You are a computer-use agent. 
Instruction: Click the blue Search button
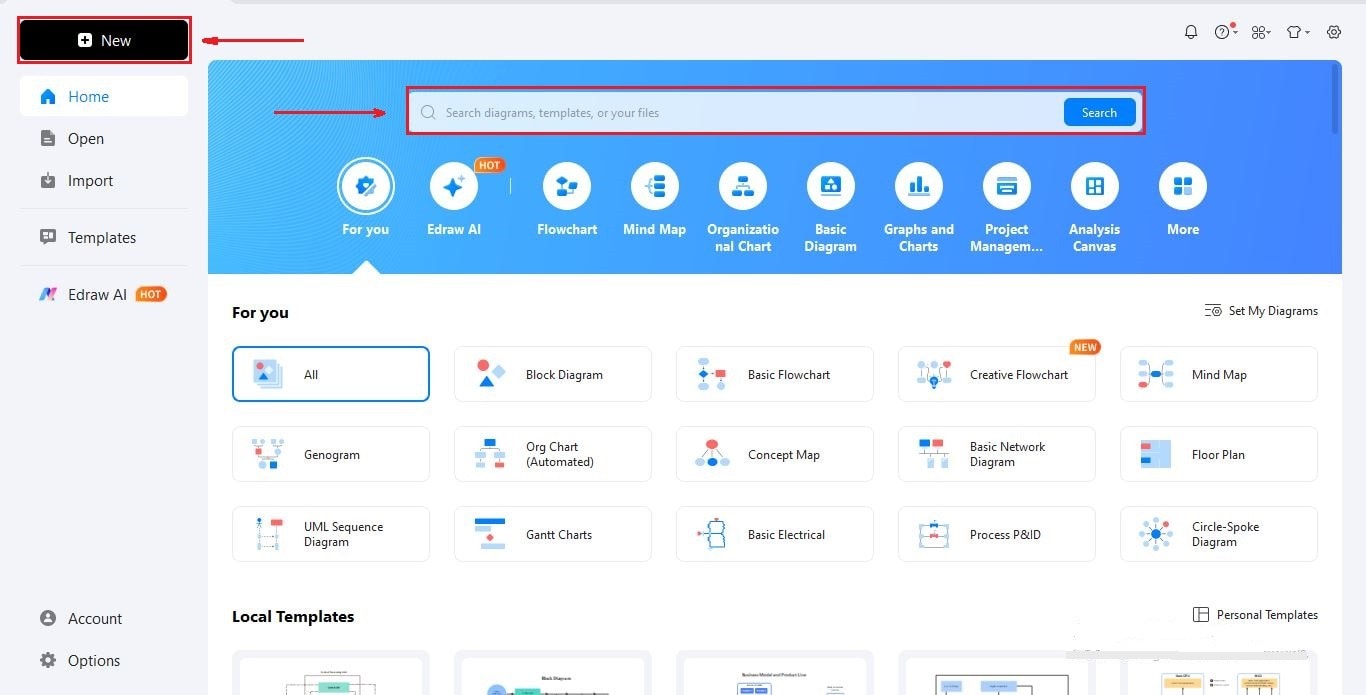point(1099,112)
